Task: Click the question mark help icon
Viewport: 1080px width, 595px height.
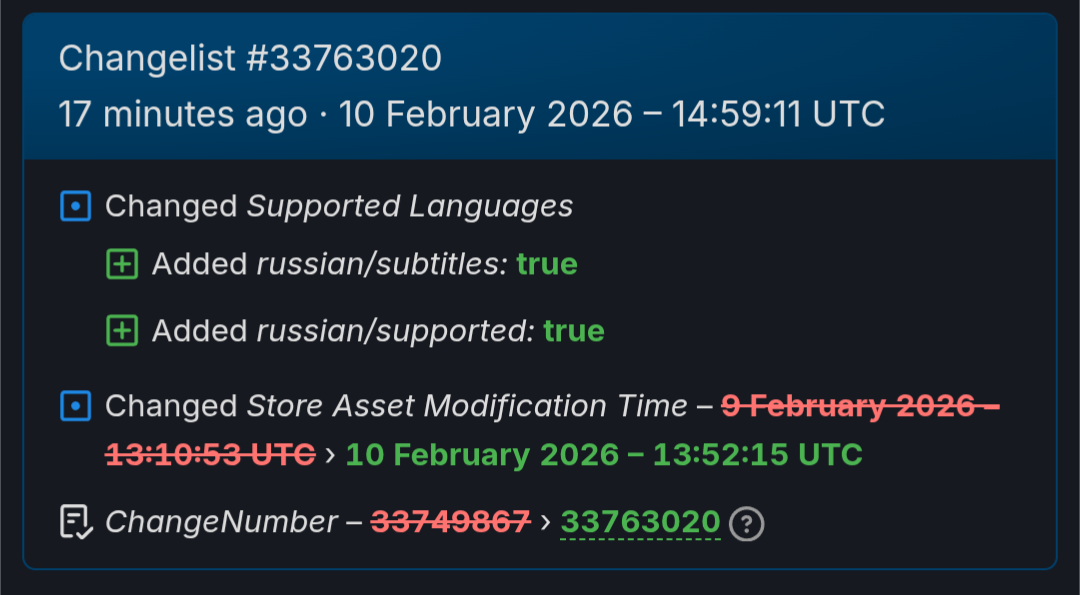Action: coord(746,523)
